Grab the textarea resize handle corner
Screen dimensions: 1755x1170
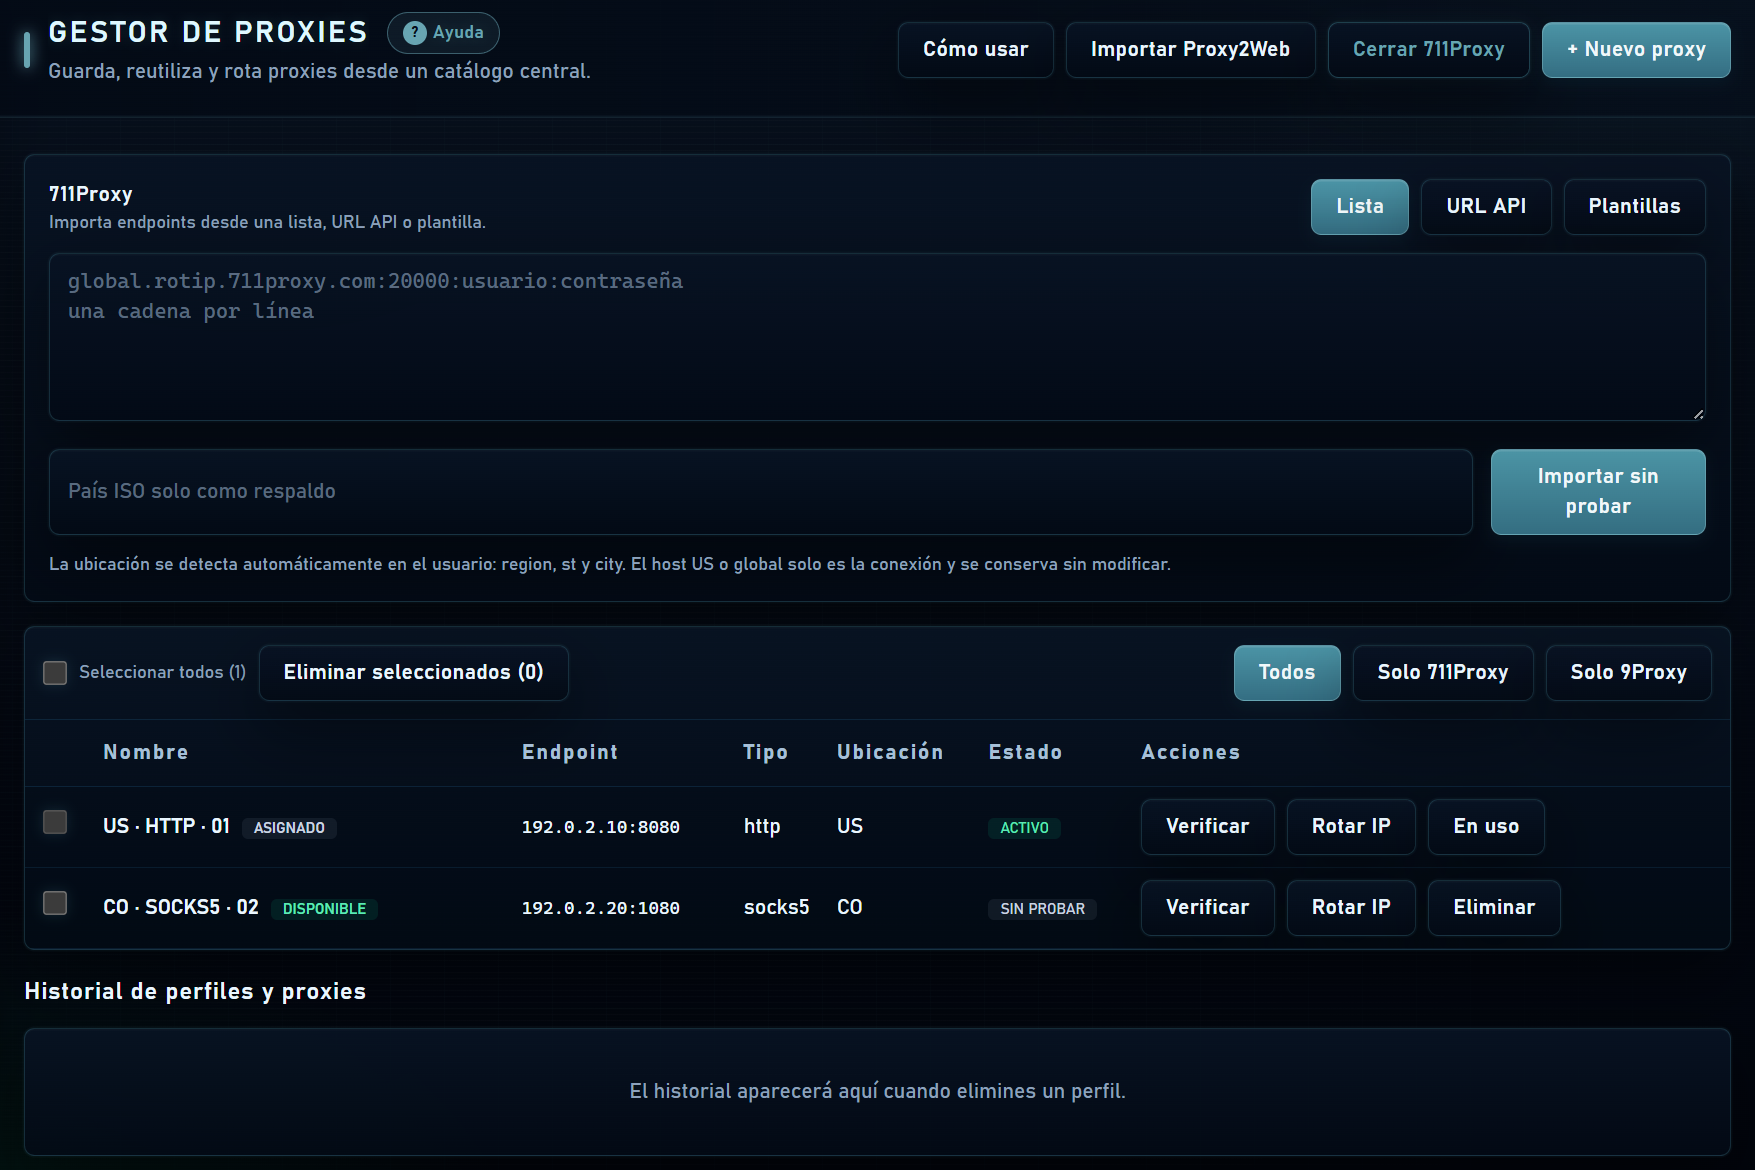(1698, 413)
